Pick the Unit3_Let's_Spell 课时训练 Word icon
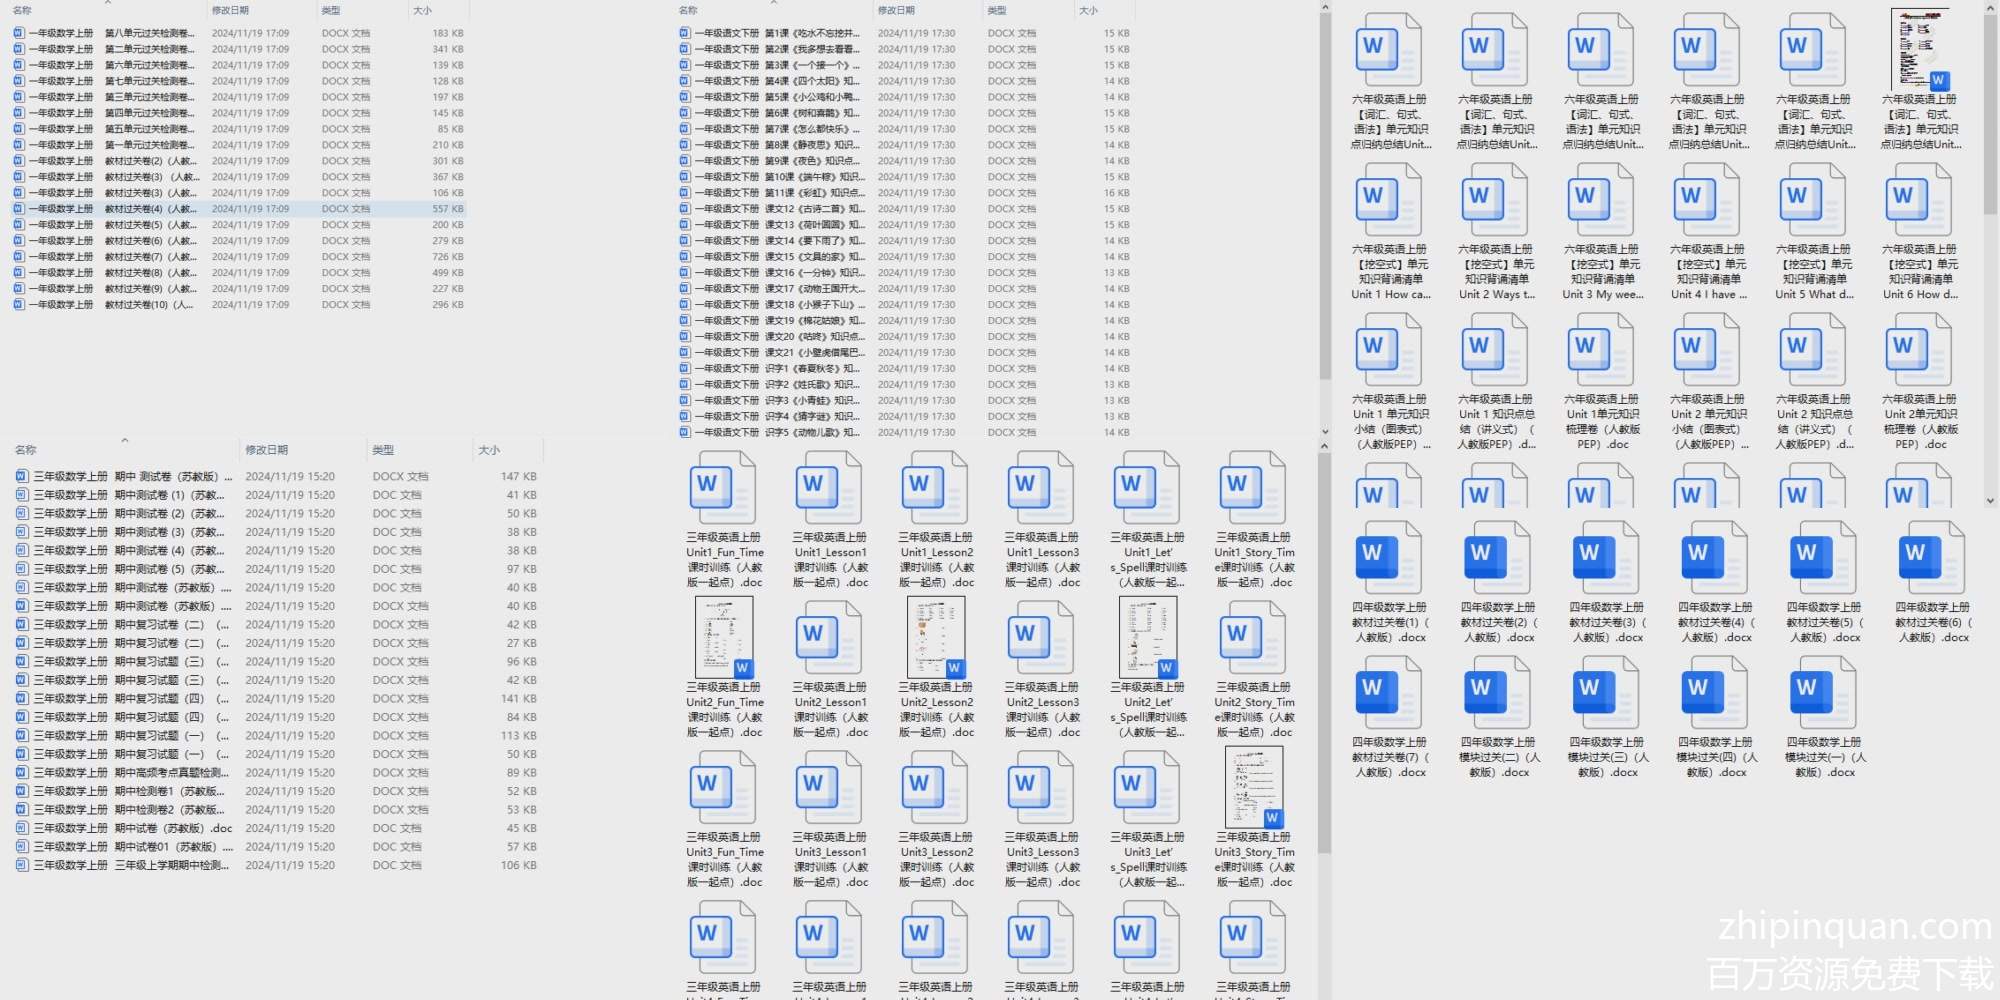 coord(1147,787)
